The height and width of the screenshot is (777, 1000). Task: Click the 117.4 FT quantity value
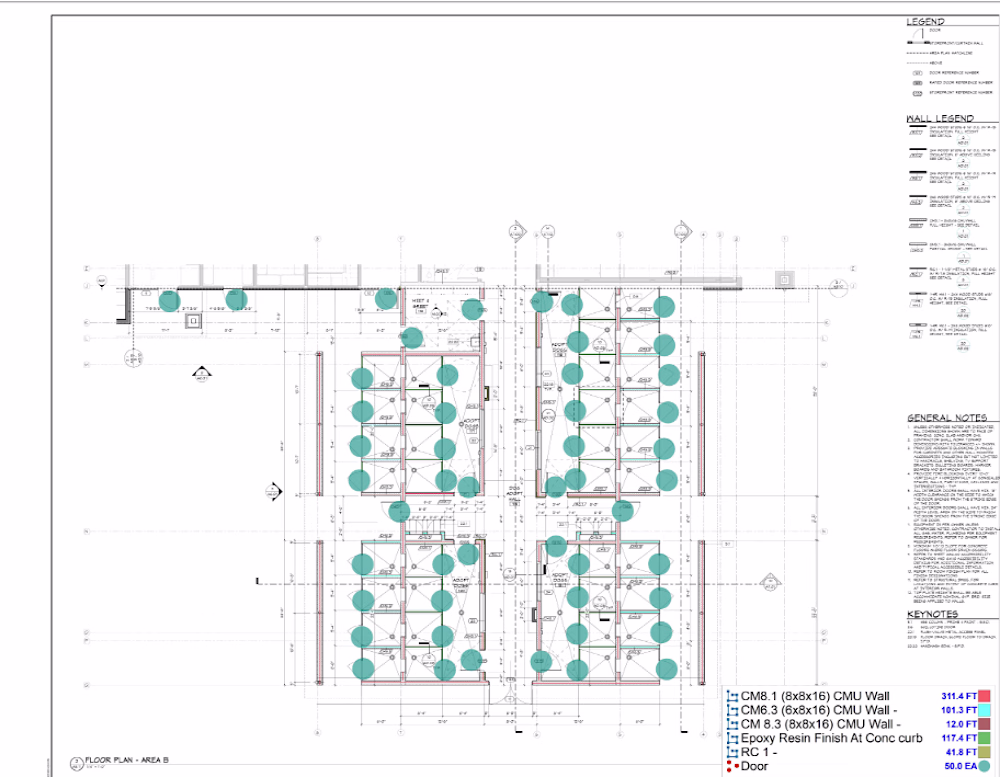click(x=959, y=739)
